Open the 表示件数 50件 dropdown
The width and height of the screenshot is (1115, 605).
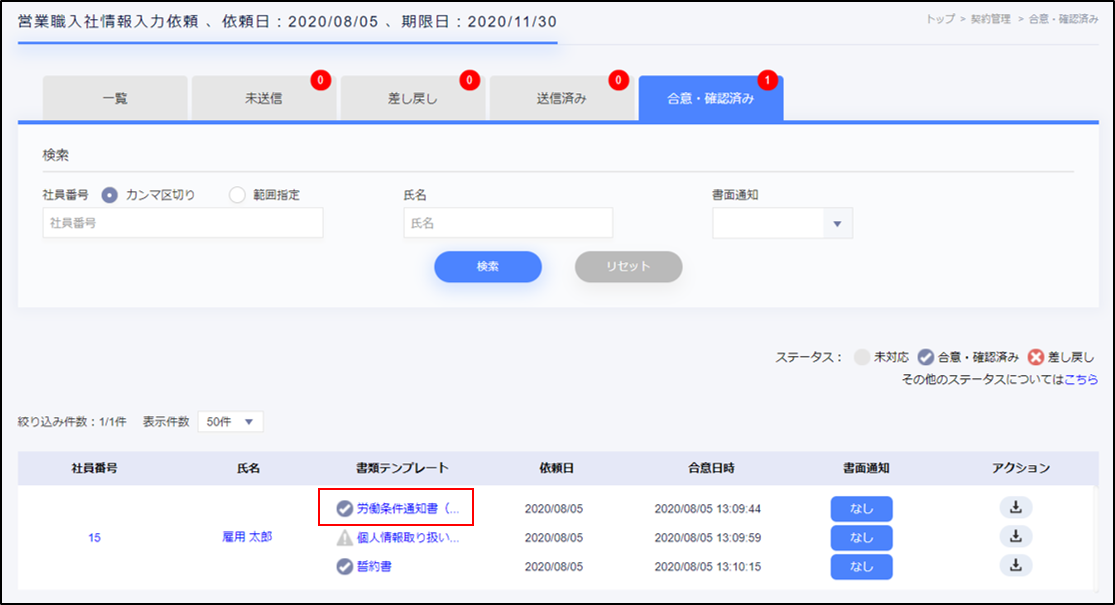(x=230, y=422)
